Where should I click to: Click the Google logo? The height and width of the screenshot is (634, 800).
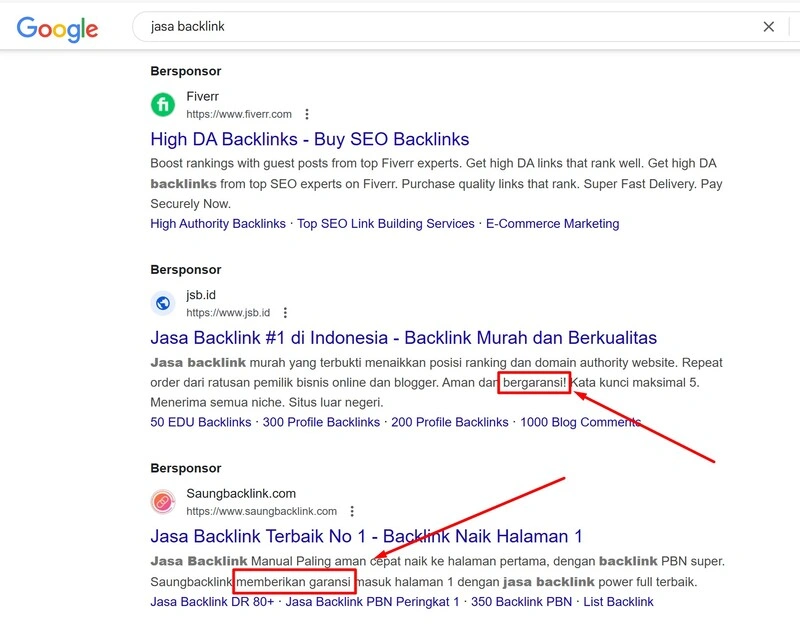click(57, 29)
